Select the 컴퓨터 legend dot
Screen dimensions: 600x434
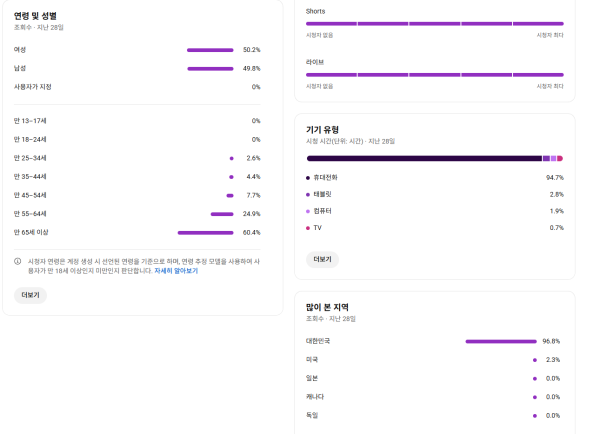(308, 211)
